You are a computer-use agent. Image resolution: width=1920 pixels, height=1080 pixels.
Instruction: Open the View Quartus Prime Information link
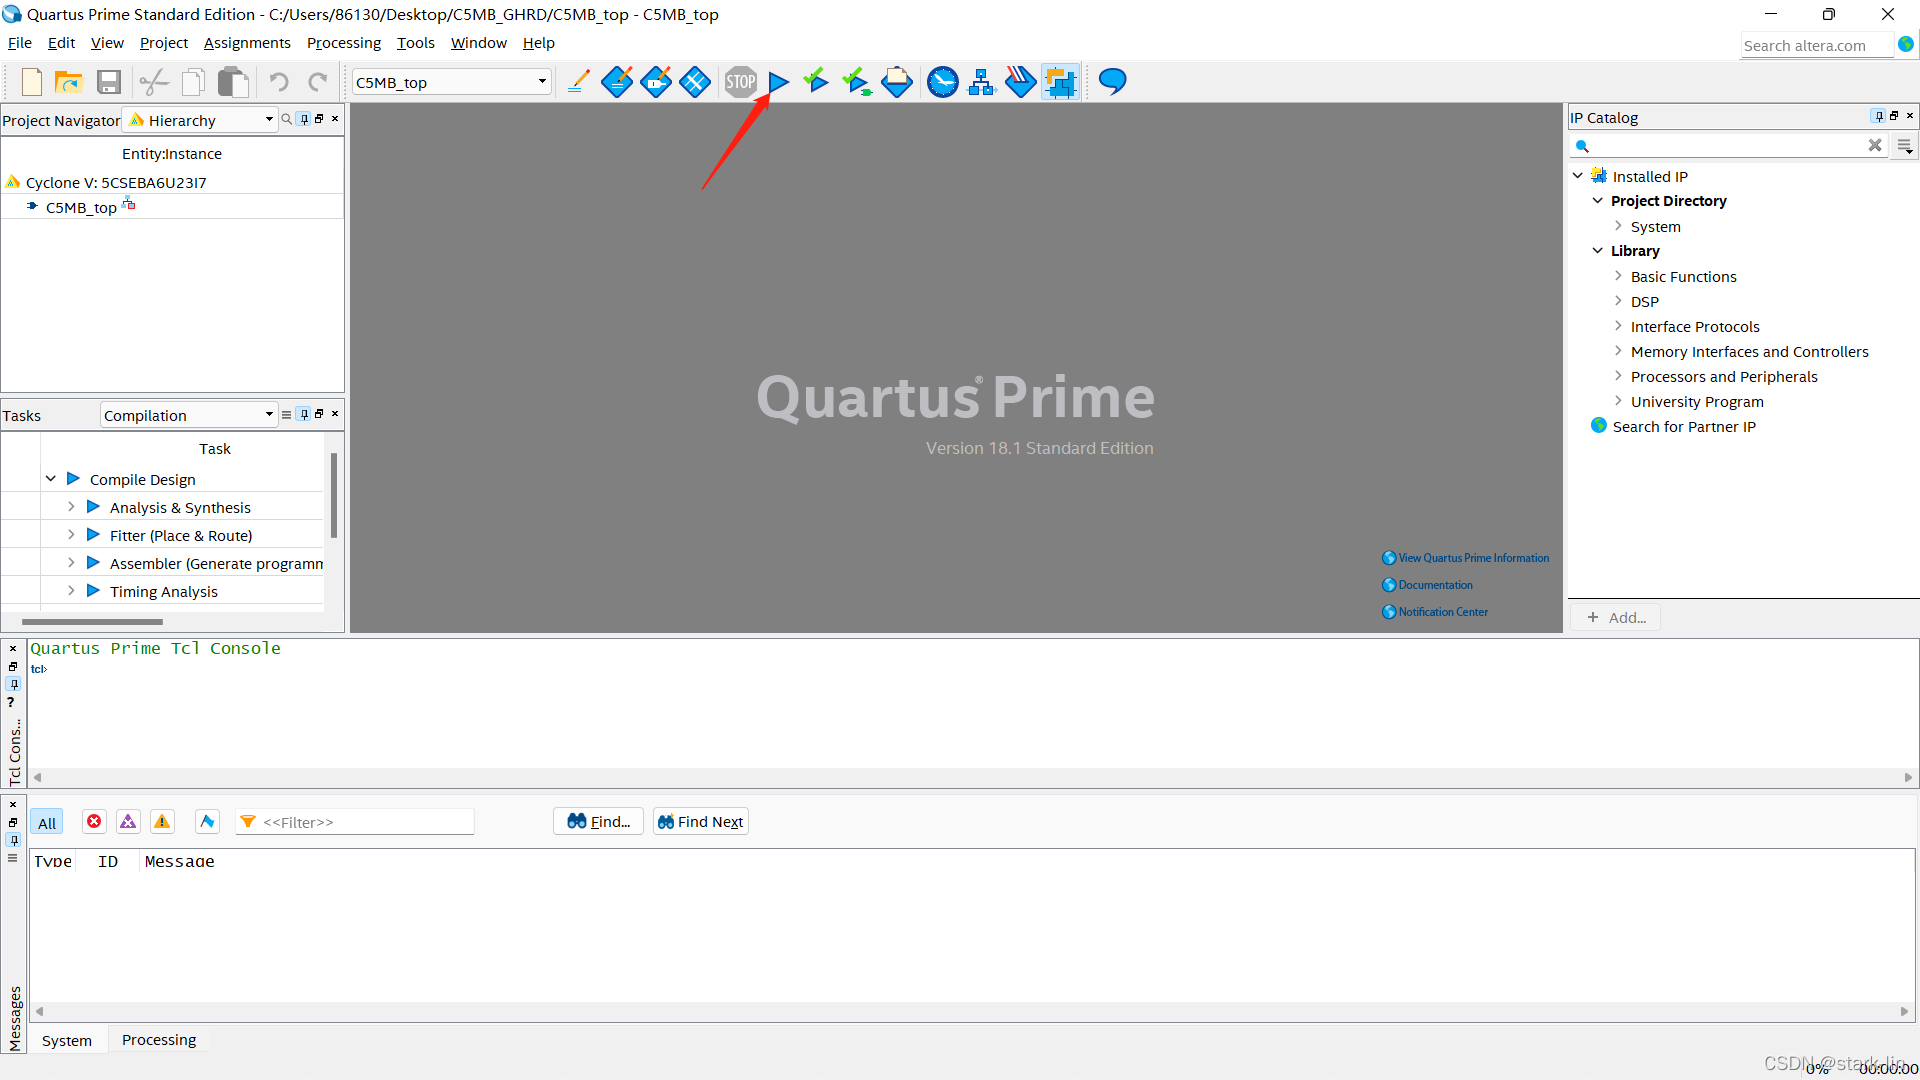(x=1465, y=558)
